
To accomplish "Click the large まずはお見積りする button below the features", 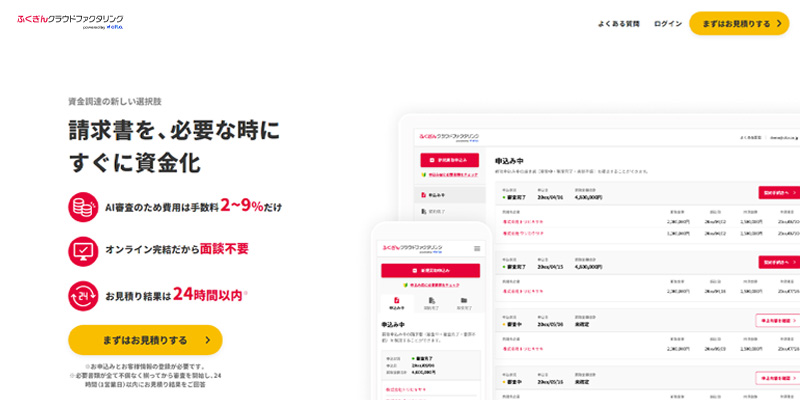I will click(145, 340).
